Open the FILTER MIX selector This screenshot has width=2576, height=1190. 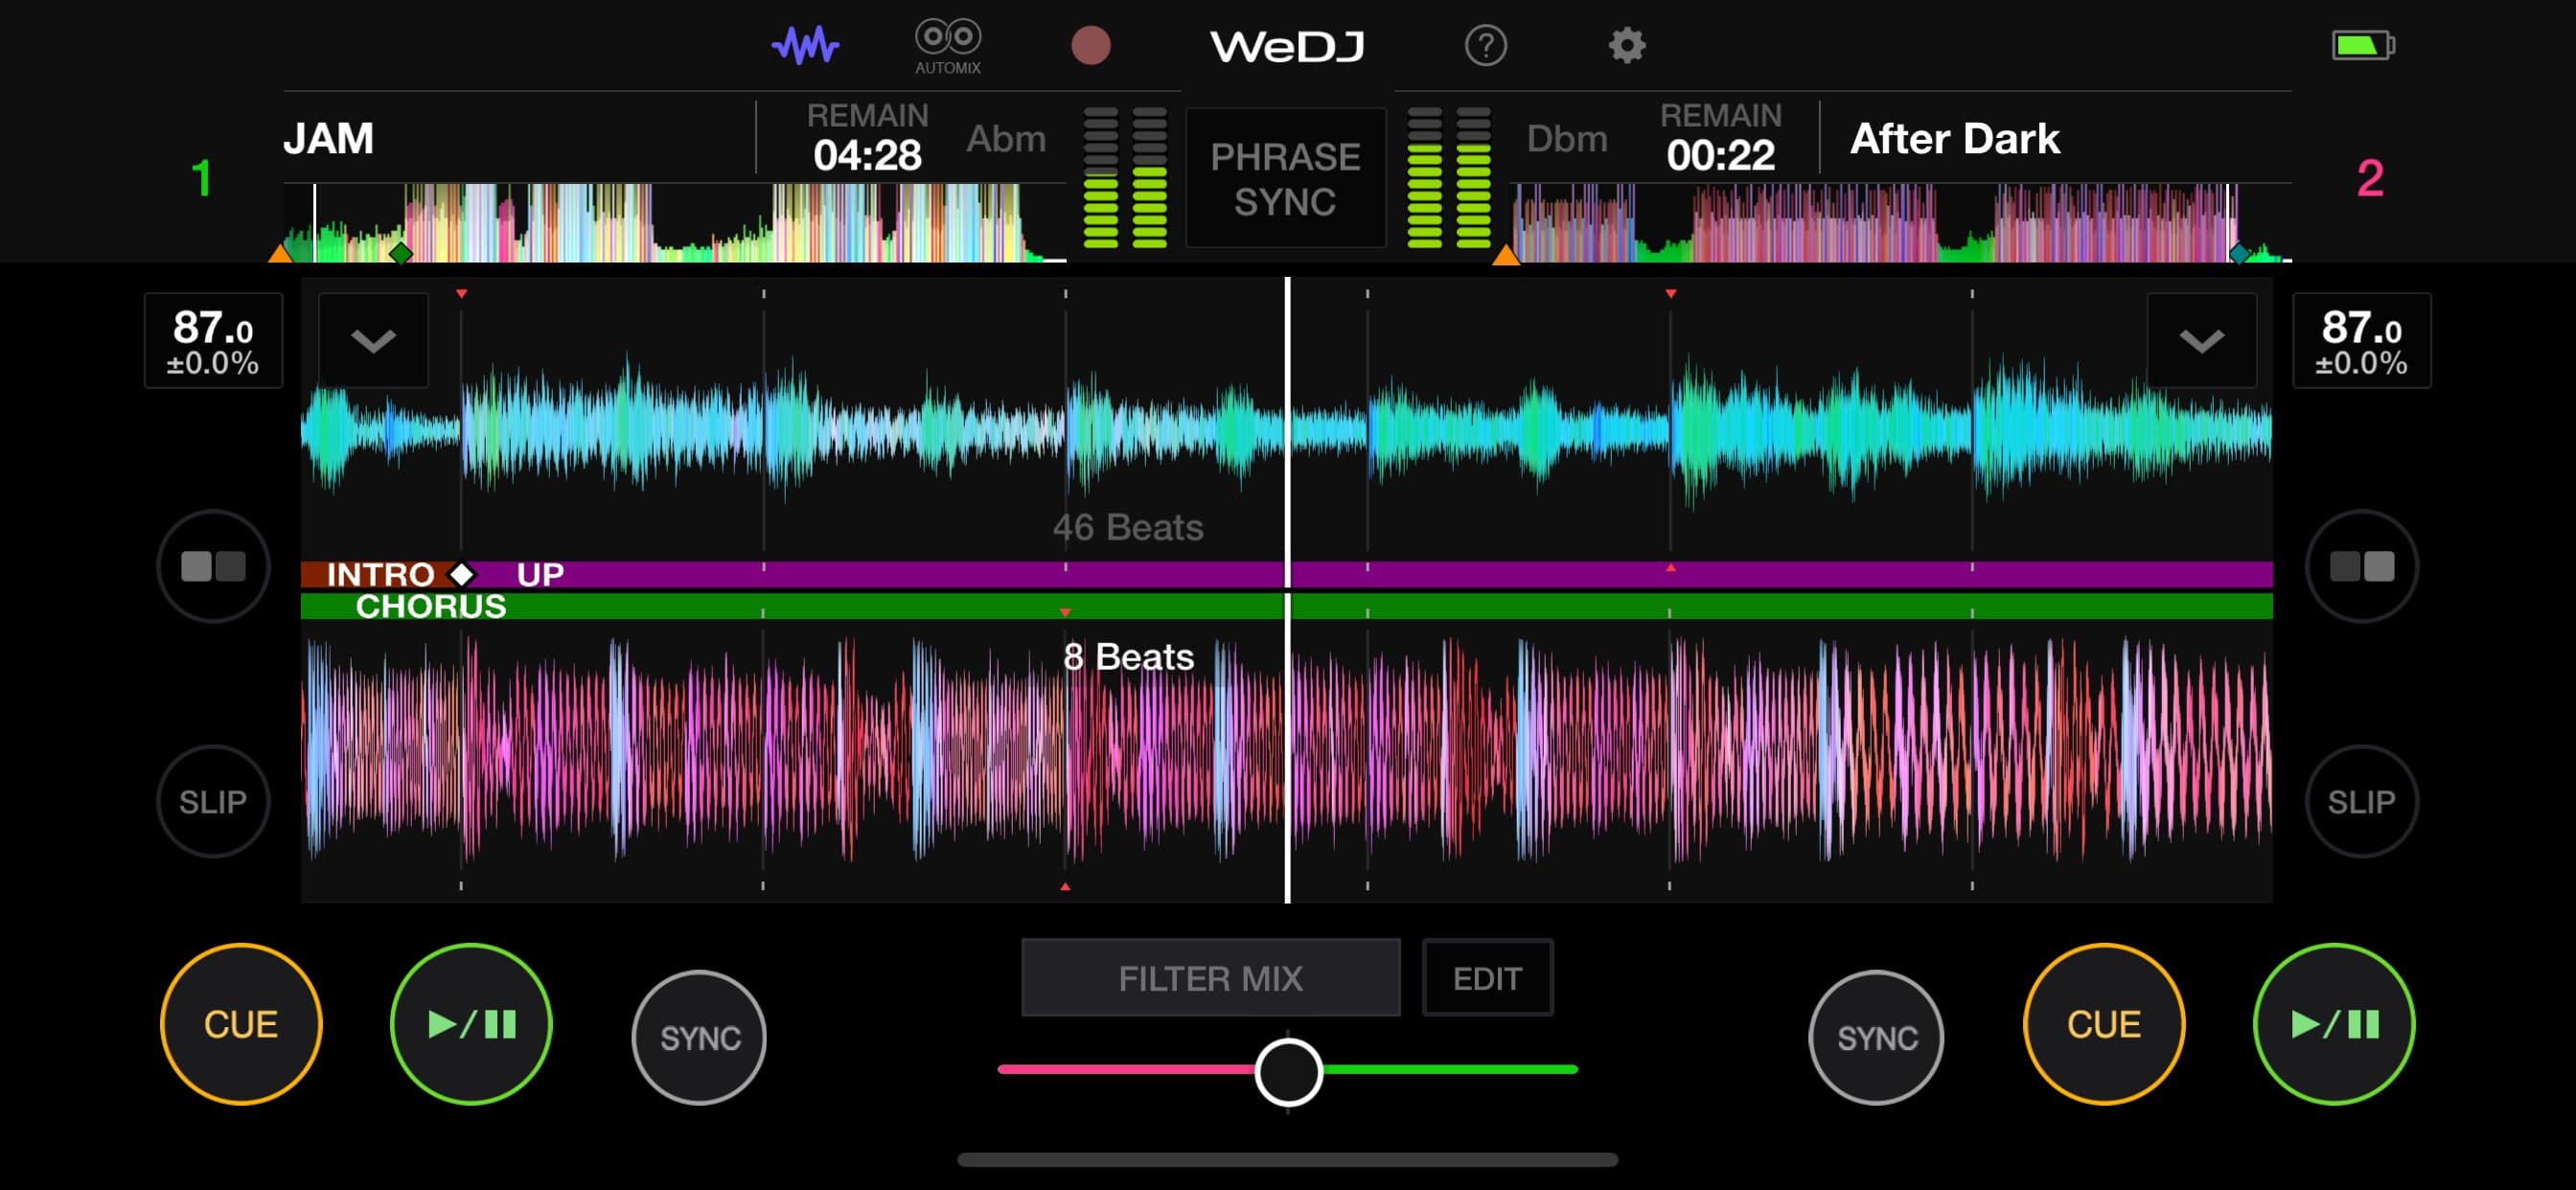click(1210, 977)
